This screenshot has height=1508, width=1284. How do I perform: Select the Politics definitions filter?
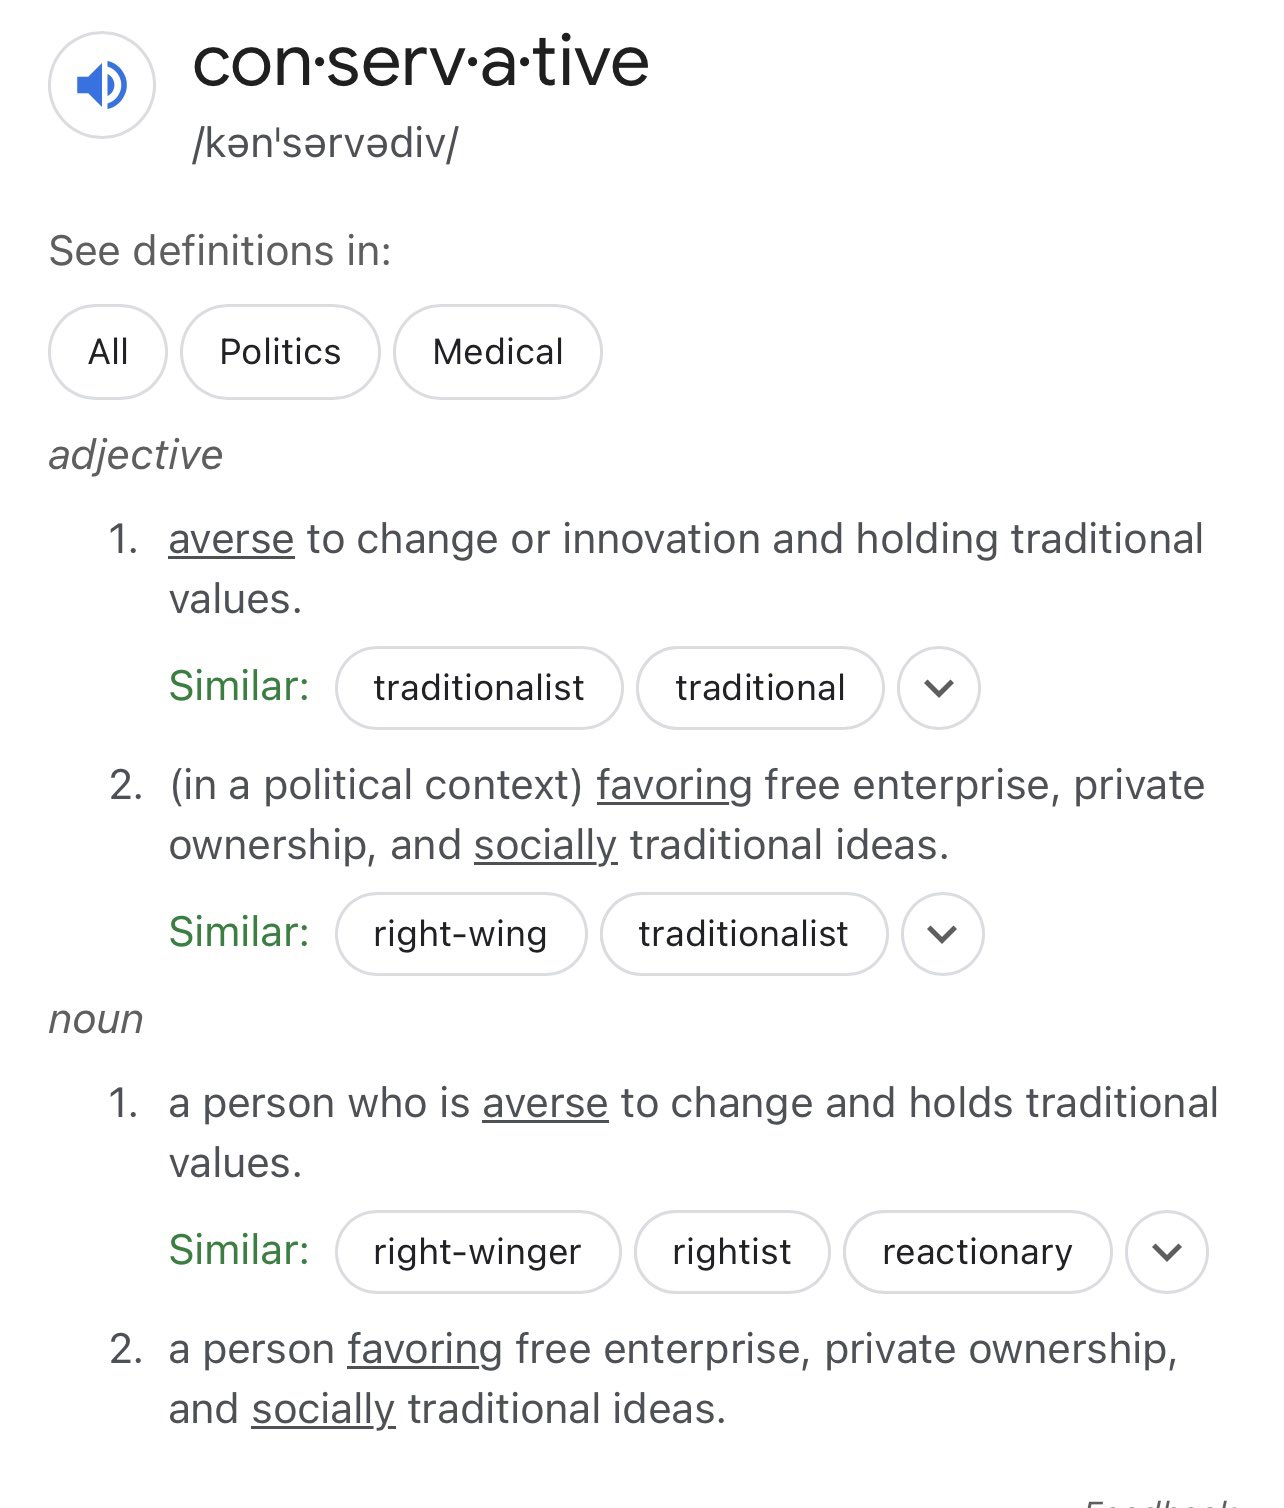point(280,352)
